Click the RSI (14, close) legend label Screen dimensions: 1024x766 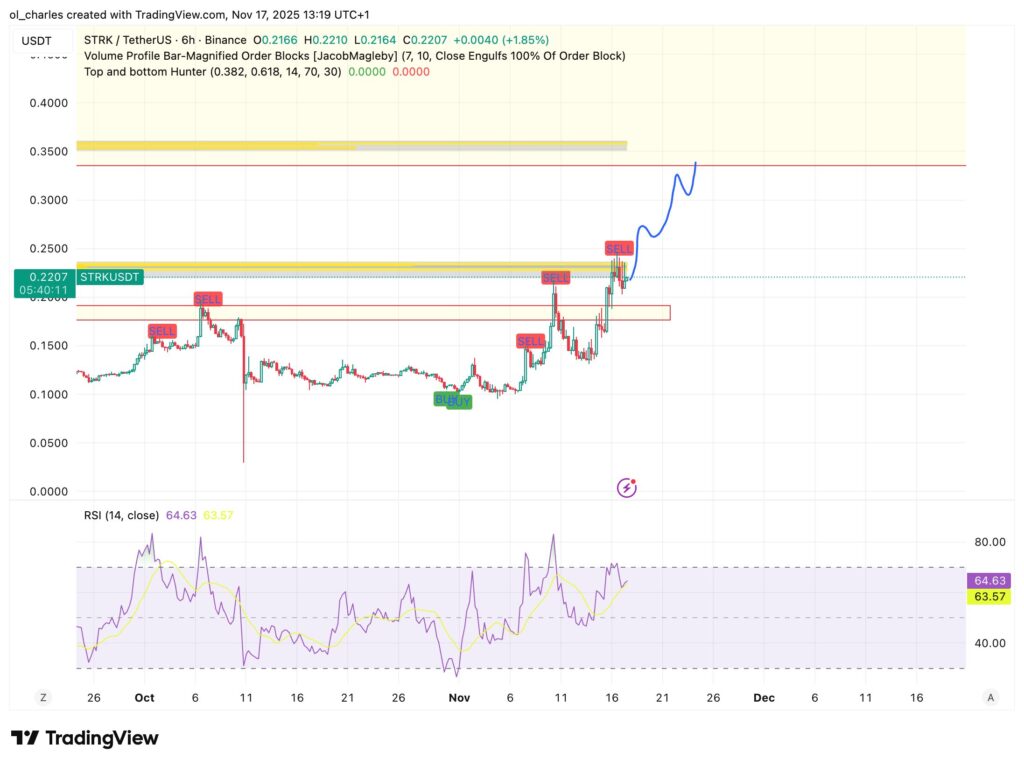[121, 514]
